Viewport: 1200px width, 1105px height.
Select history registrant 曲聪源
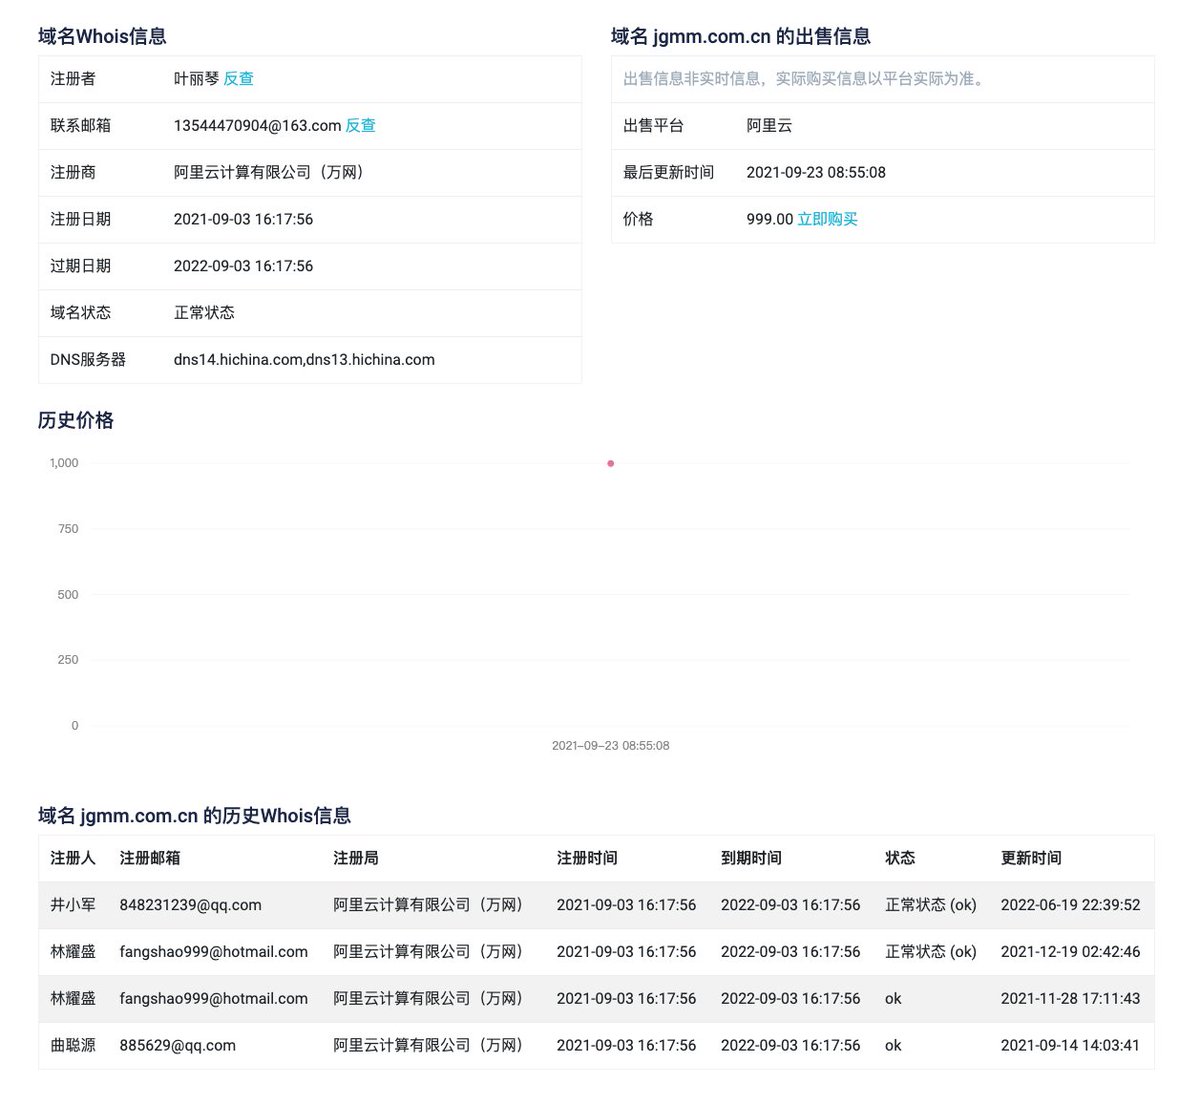(x=73, y=1046)
